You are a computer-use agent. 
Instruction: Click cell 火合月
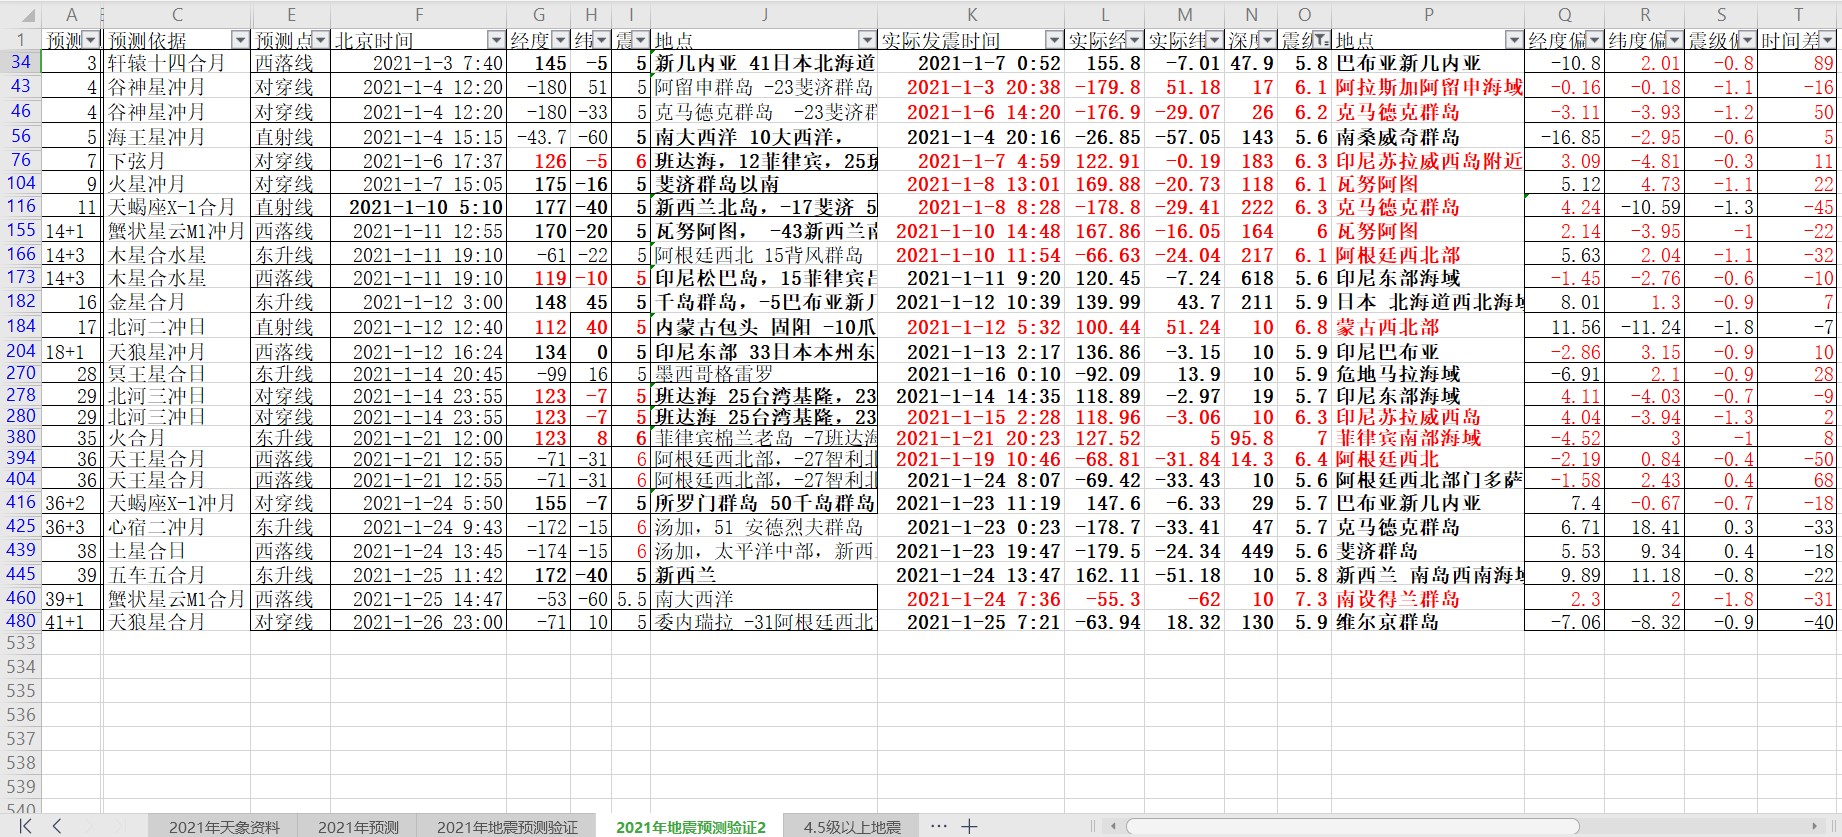tap(177, 438)
